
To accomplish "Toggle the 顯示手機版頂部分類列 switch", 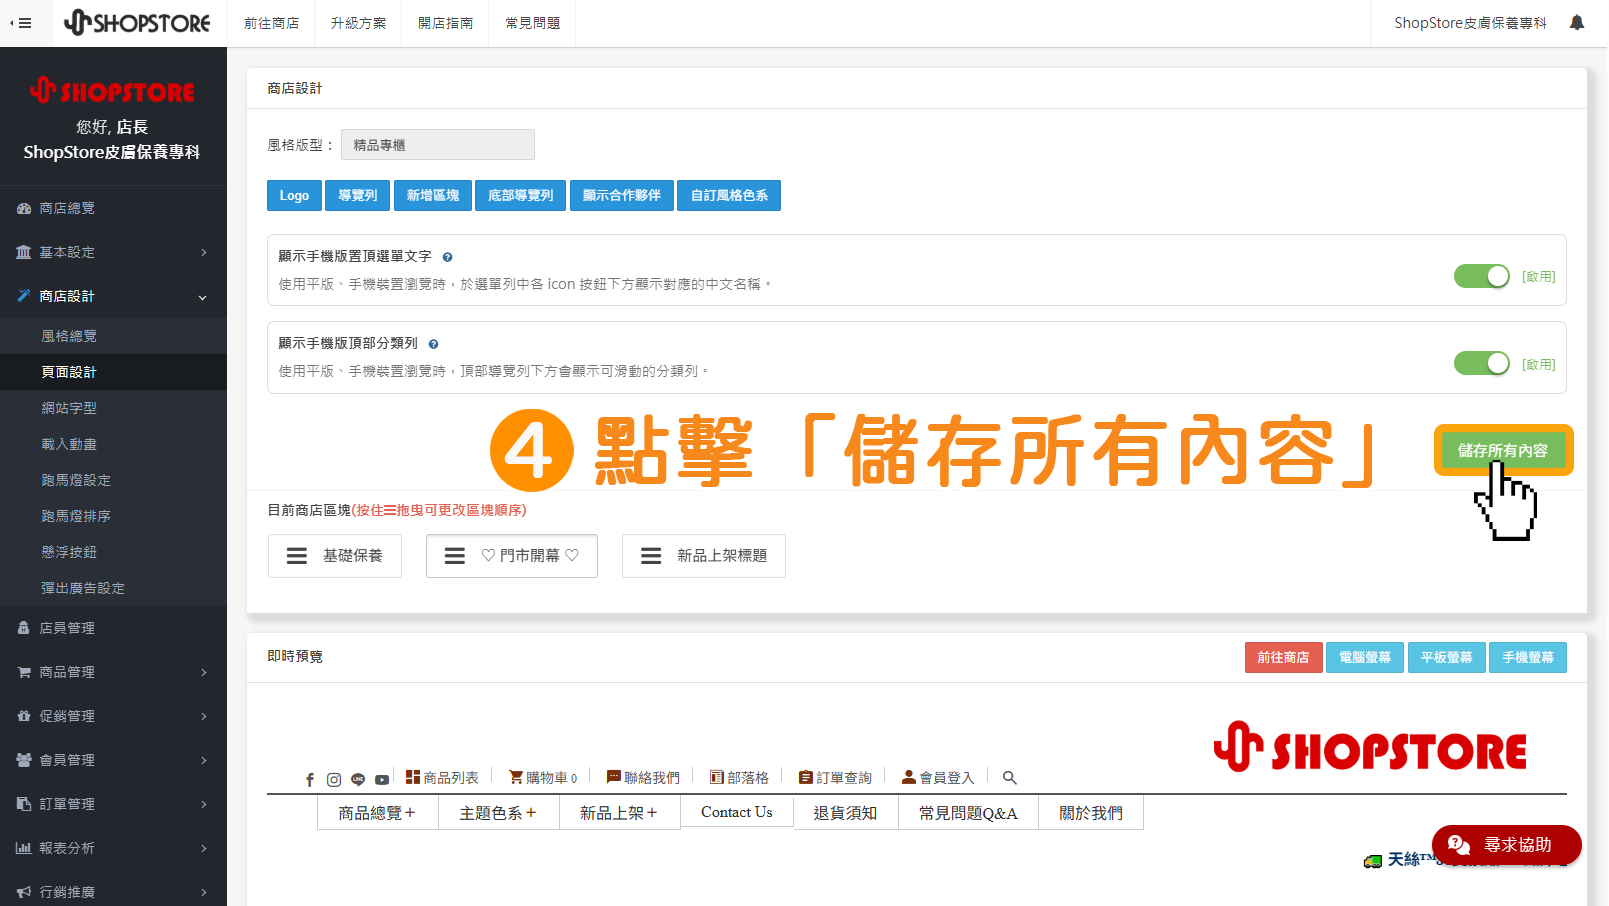I will (1482, 363).
